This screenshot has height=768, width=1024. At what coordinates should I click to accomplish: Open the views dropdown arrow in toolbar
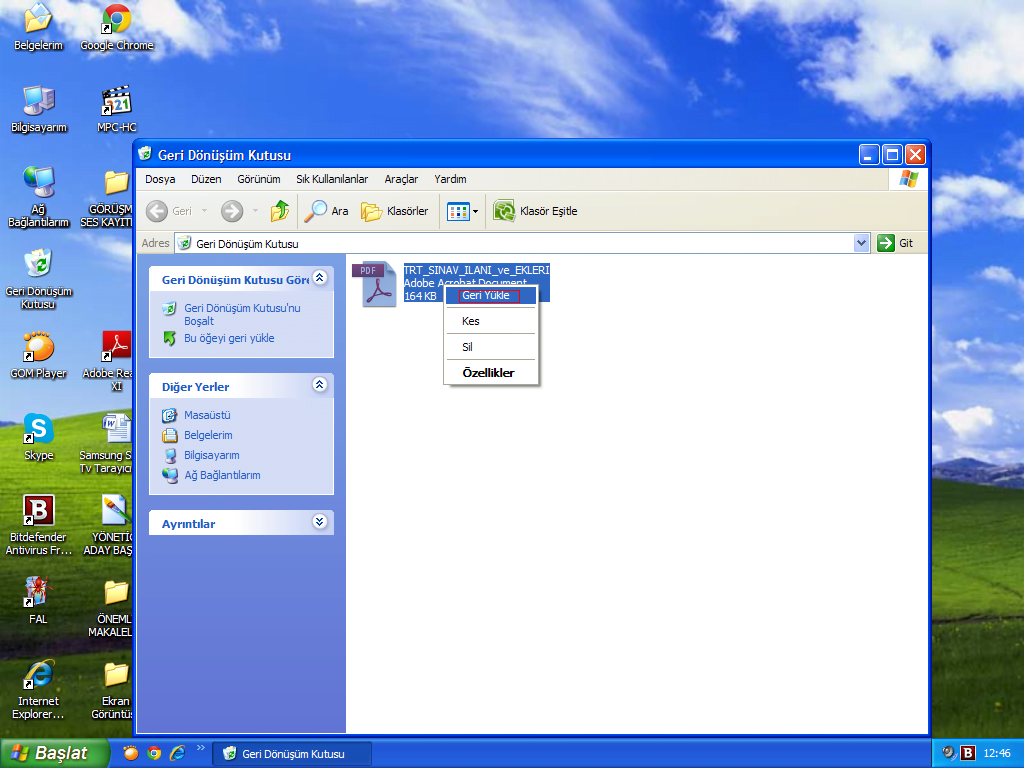(476, 211)
